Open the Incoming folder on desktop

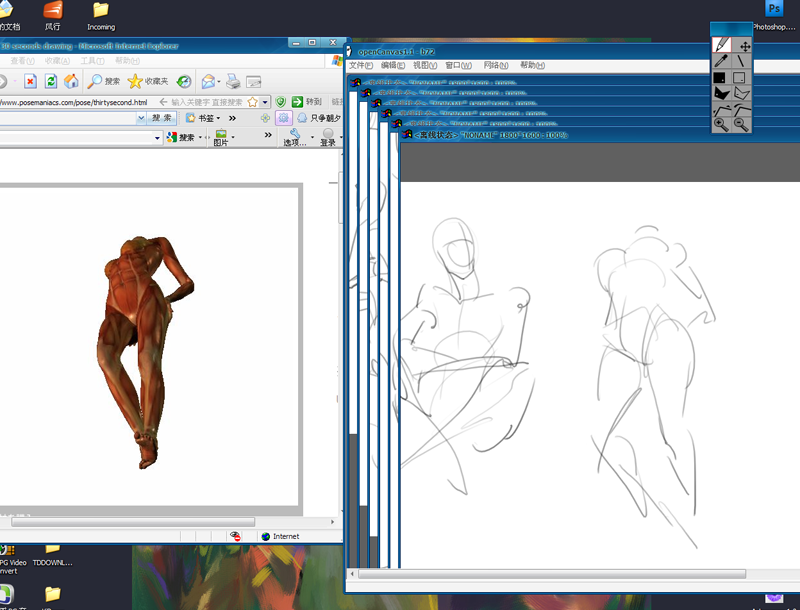point(101,15)
